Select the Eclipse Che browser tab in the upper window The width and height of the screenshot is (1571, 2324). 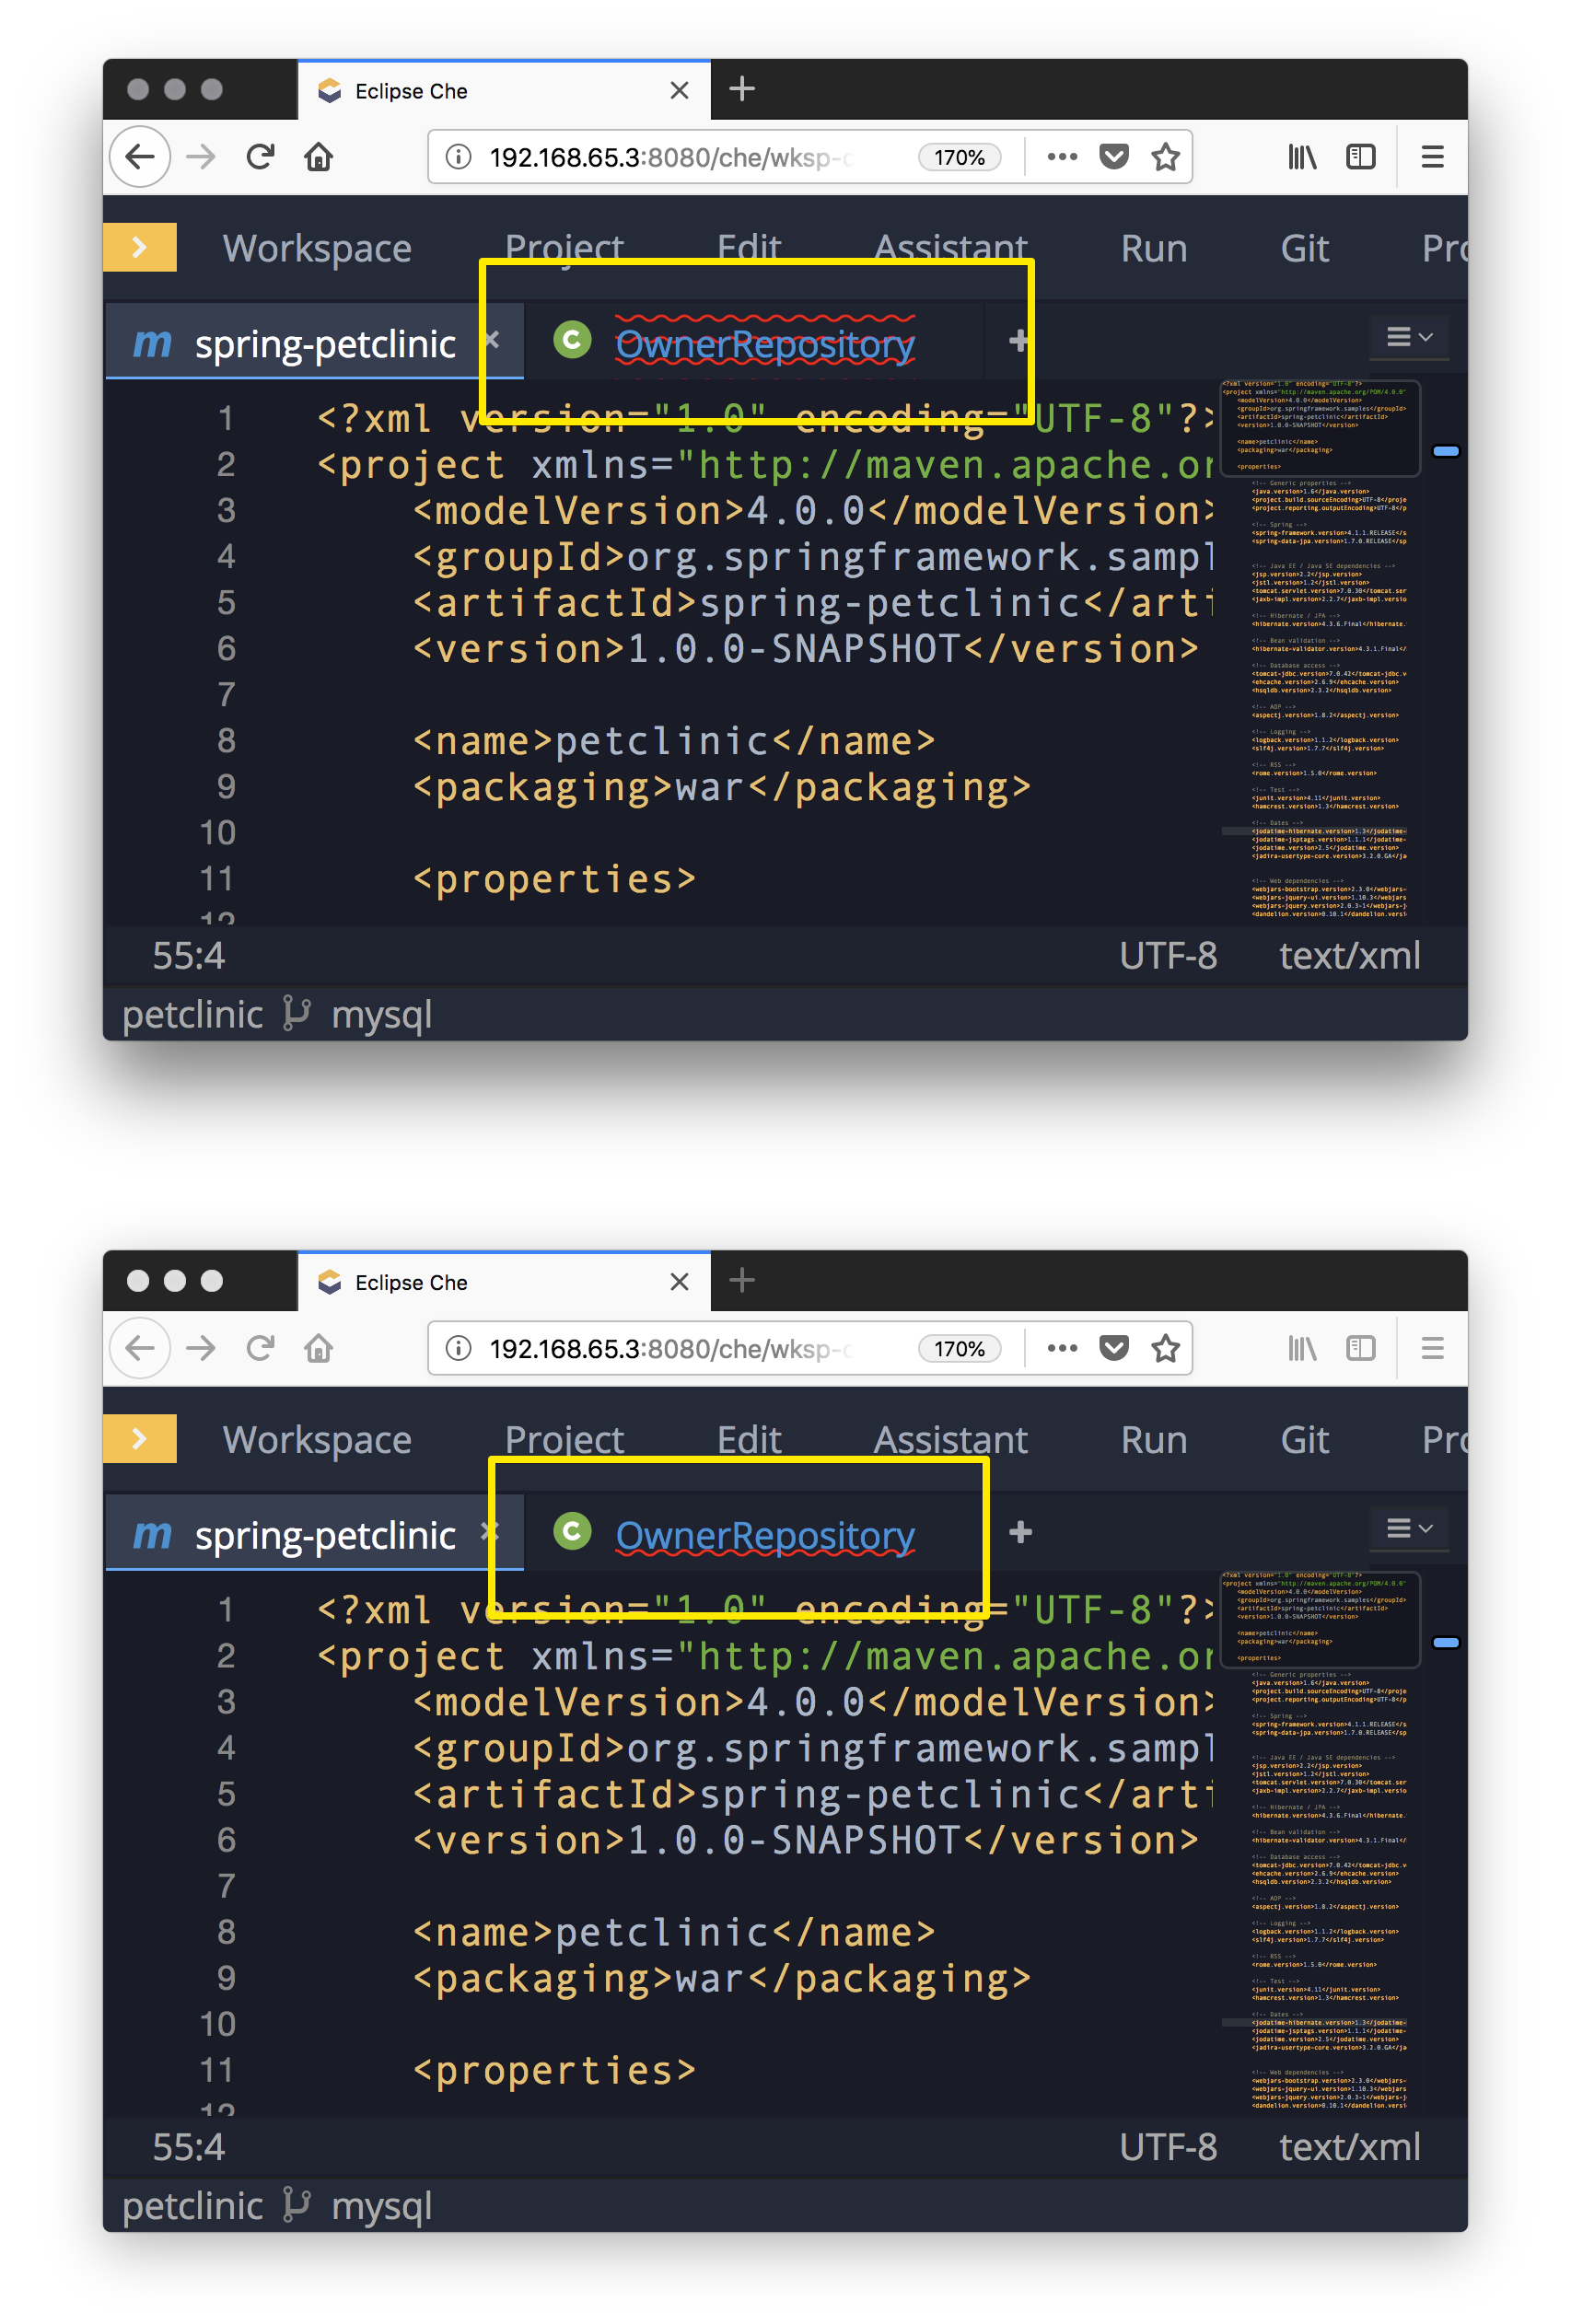click(504, 90)
